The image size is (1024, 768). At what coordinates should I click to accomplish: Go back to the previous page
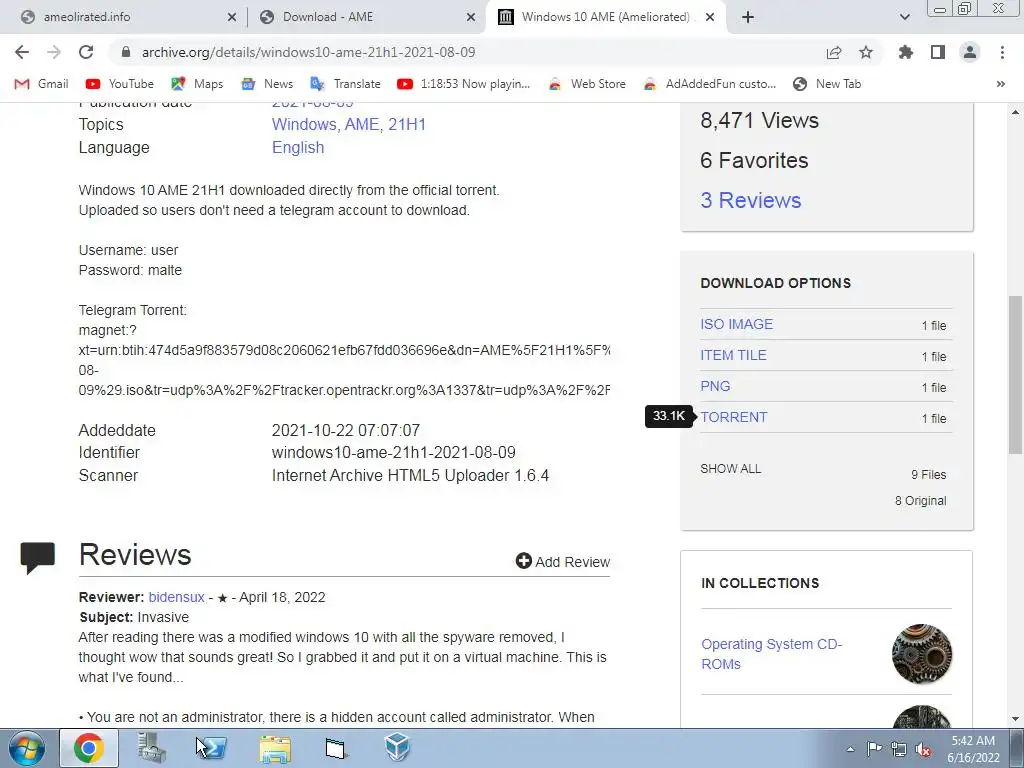[x=22, y=52]
